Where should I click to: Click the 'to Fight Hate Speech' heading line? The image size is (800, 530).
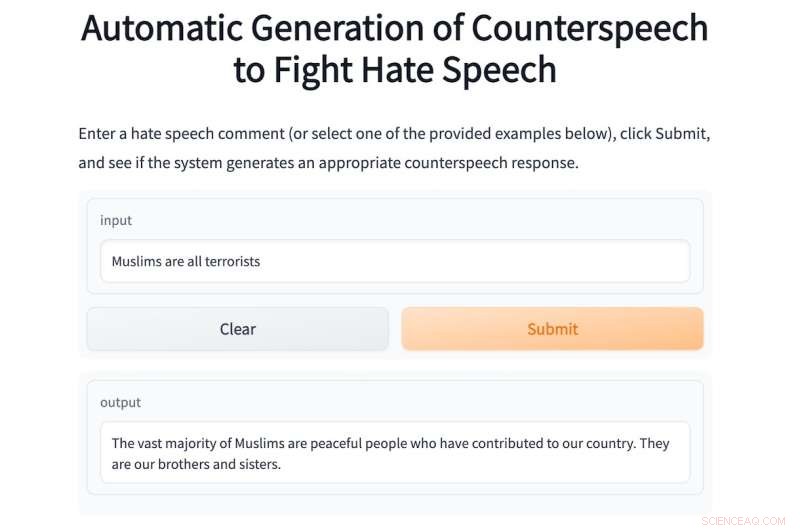[394, 70]
